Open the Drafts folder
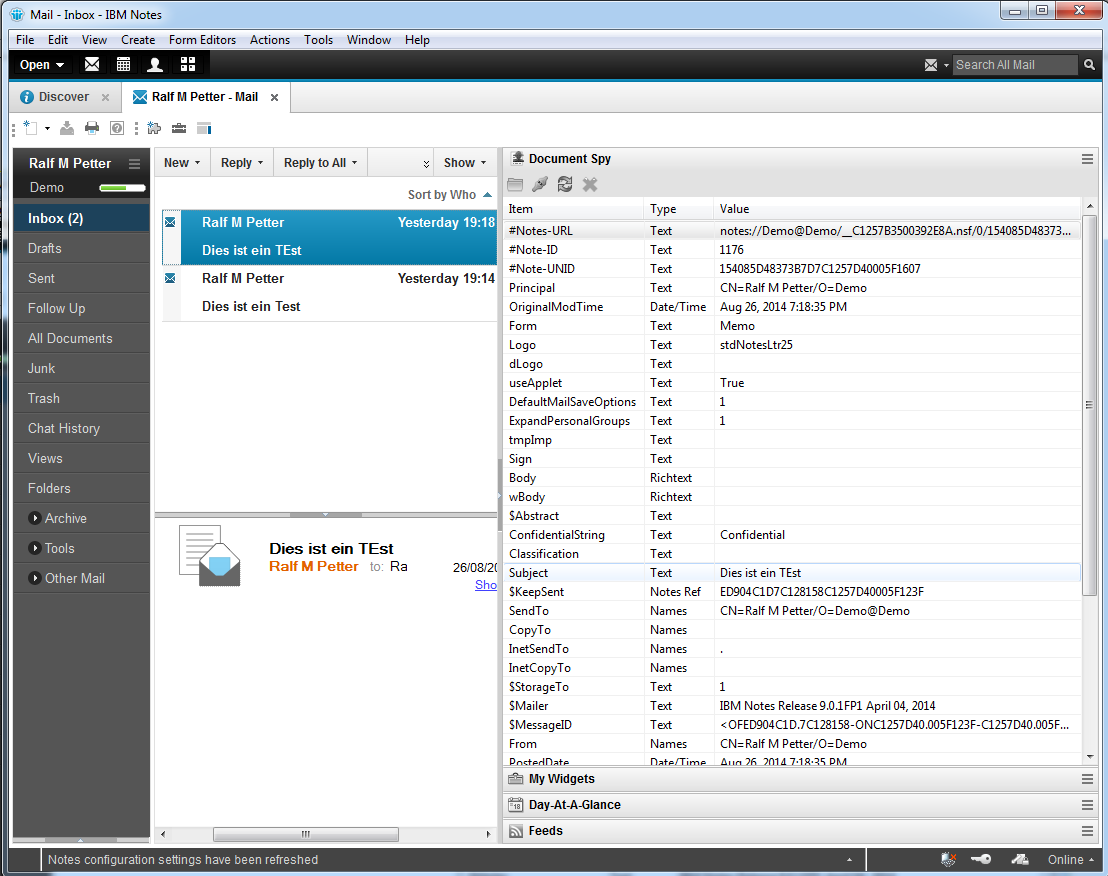 coord(45,248)
